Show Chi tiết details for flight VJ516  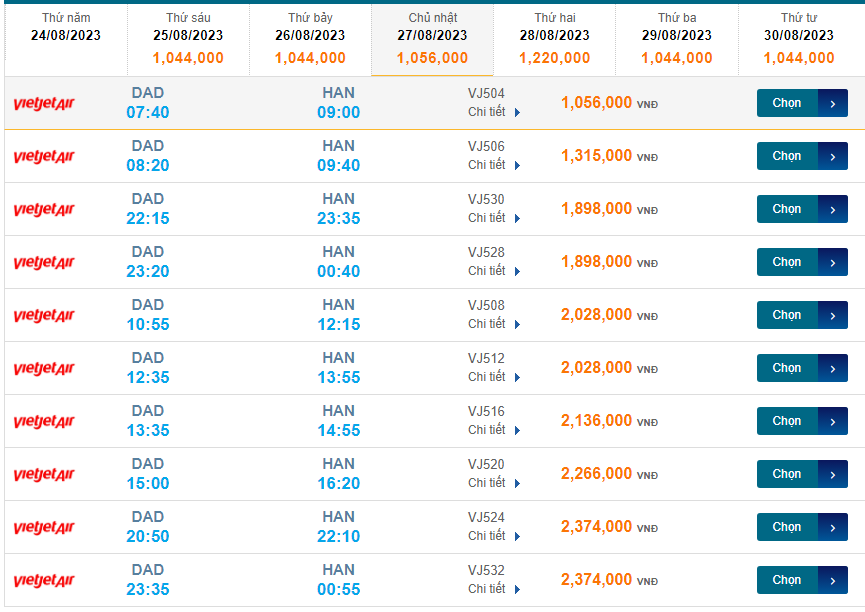click(494, 430)
